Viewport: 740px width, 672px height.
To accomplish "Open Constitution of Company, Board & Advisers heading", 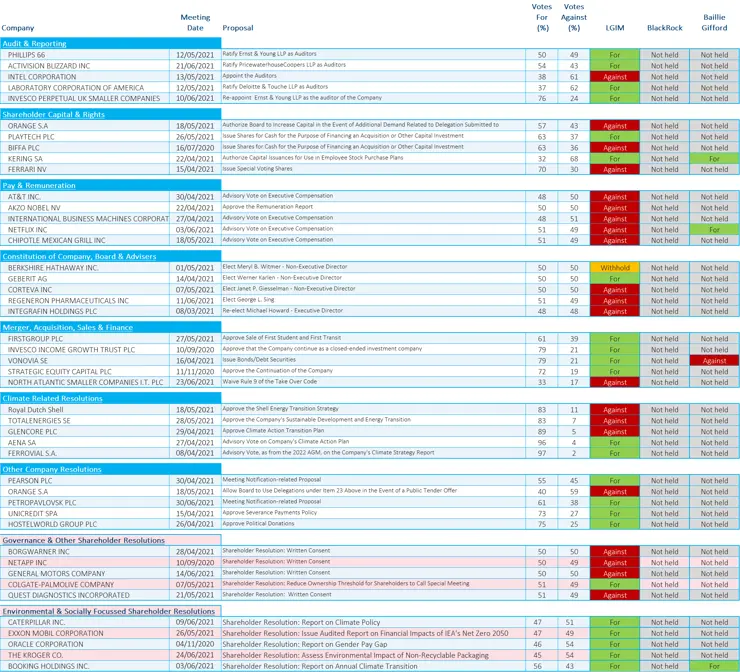I will click(x=79, y=256).
